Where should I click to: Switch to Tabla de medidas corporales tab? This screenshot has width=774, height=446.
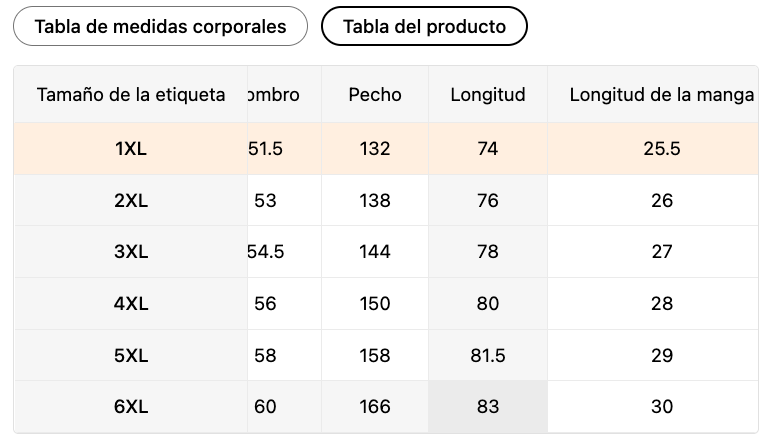160,26
